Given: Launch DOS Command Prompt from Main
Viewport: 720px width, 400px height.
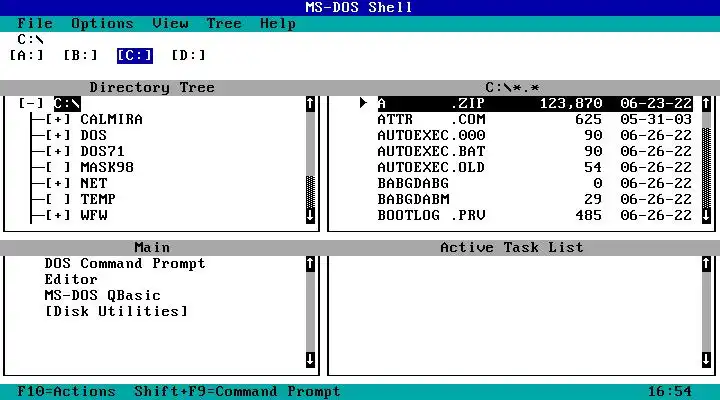Looking at the screenshot, I should click(x=125, y=264).
